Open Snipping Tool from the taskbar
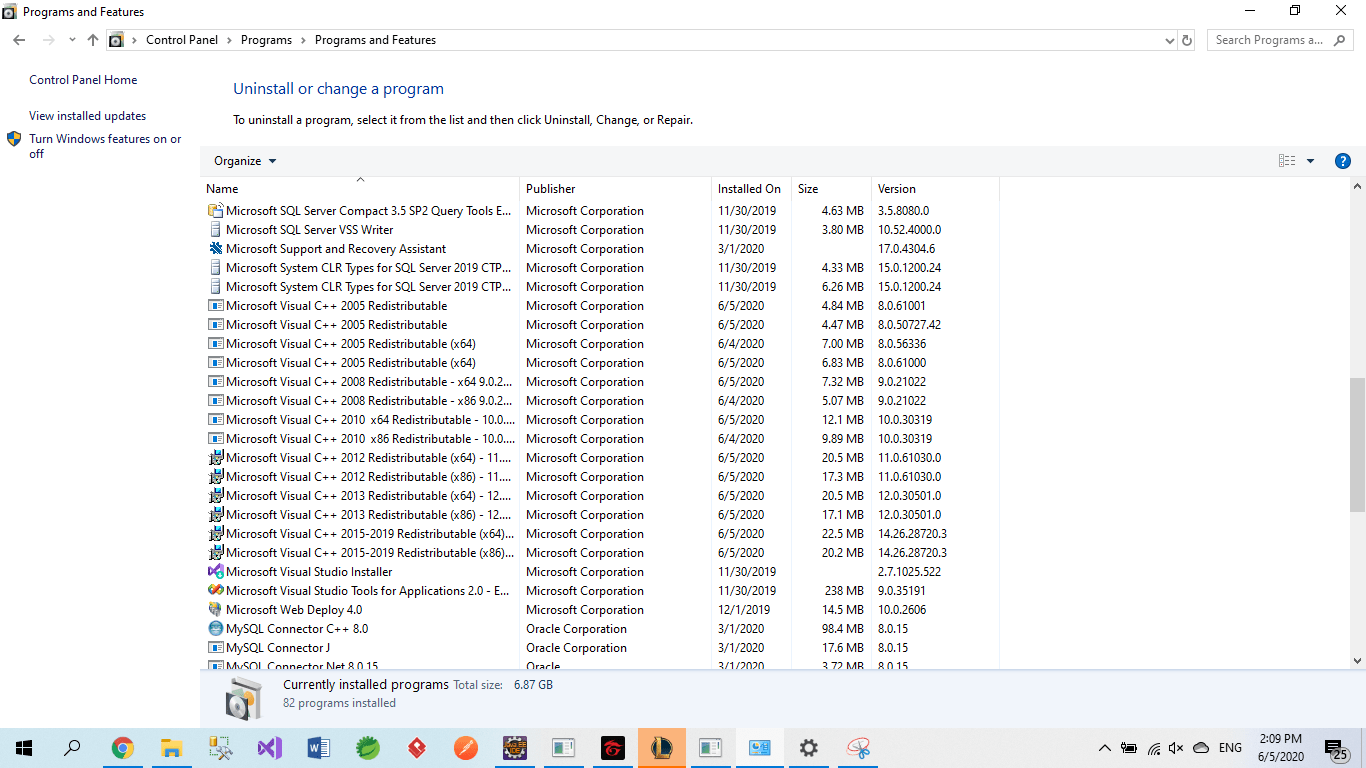Image resolution: width=1366 pixels, height=768 pixels. (858, 748)
